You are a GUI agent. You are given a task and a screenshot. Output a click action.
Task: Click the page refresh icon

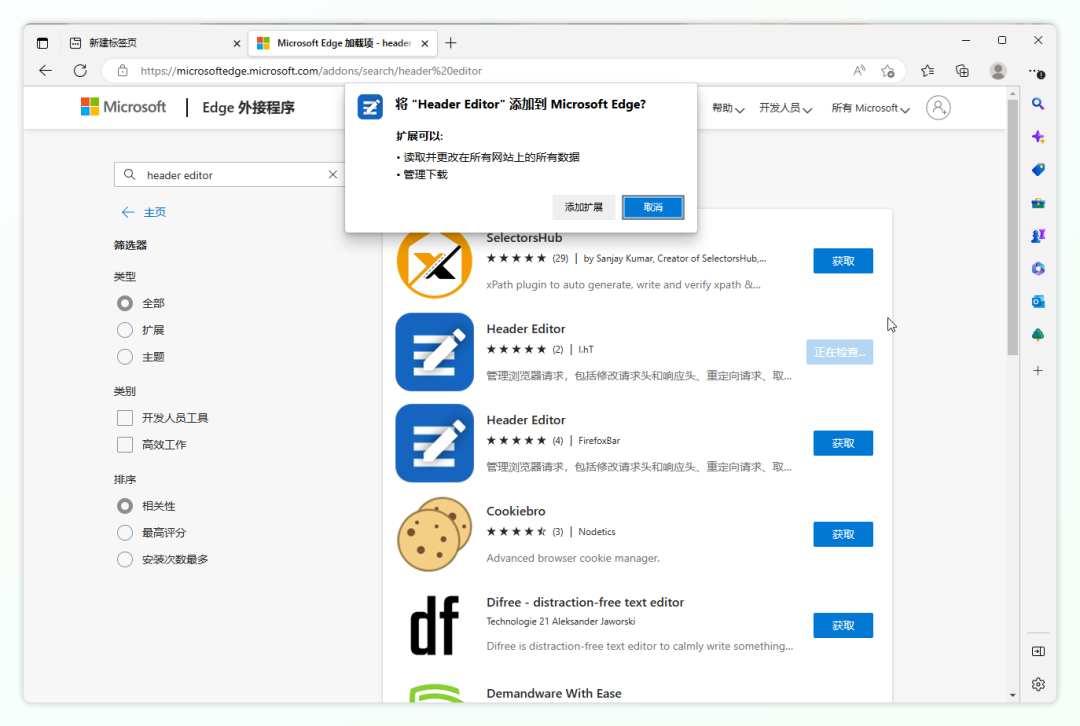click(x=80, y=71)
